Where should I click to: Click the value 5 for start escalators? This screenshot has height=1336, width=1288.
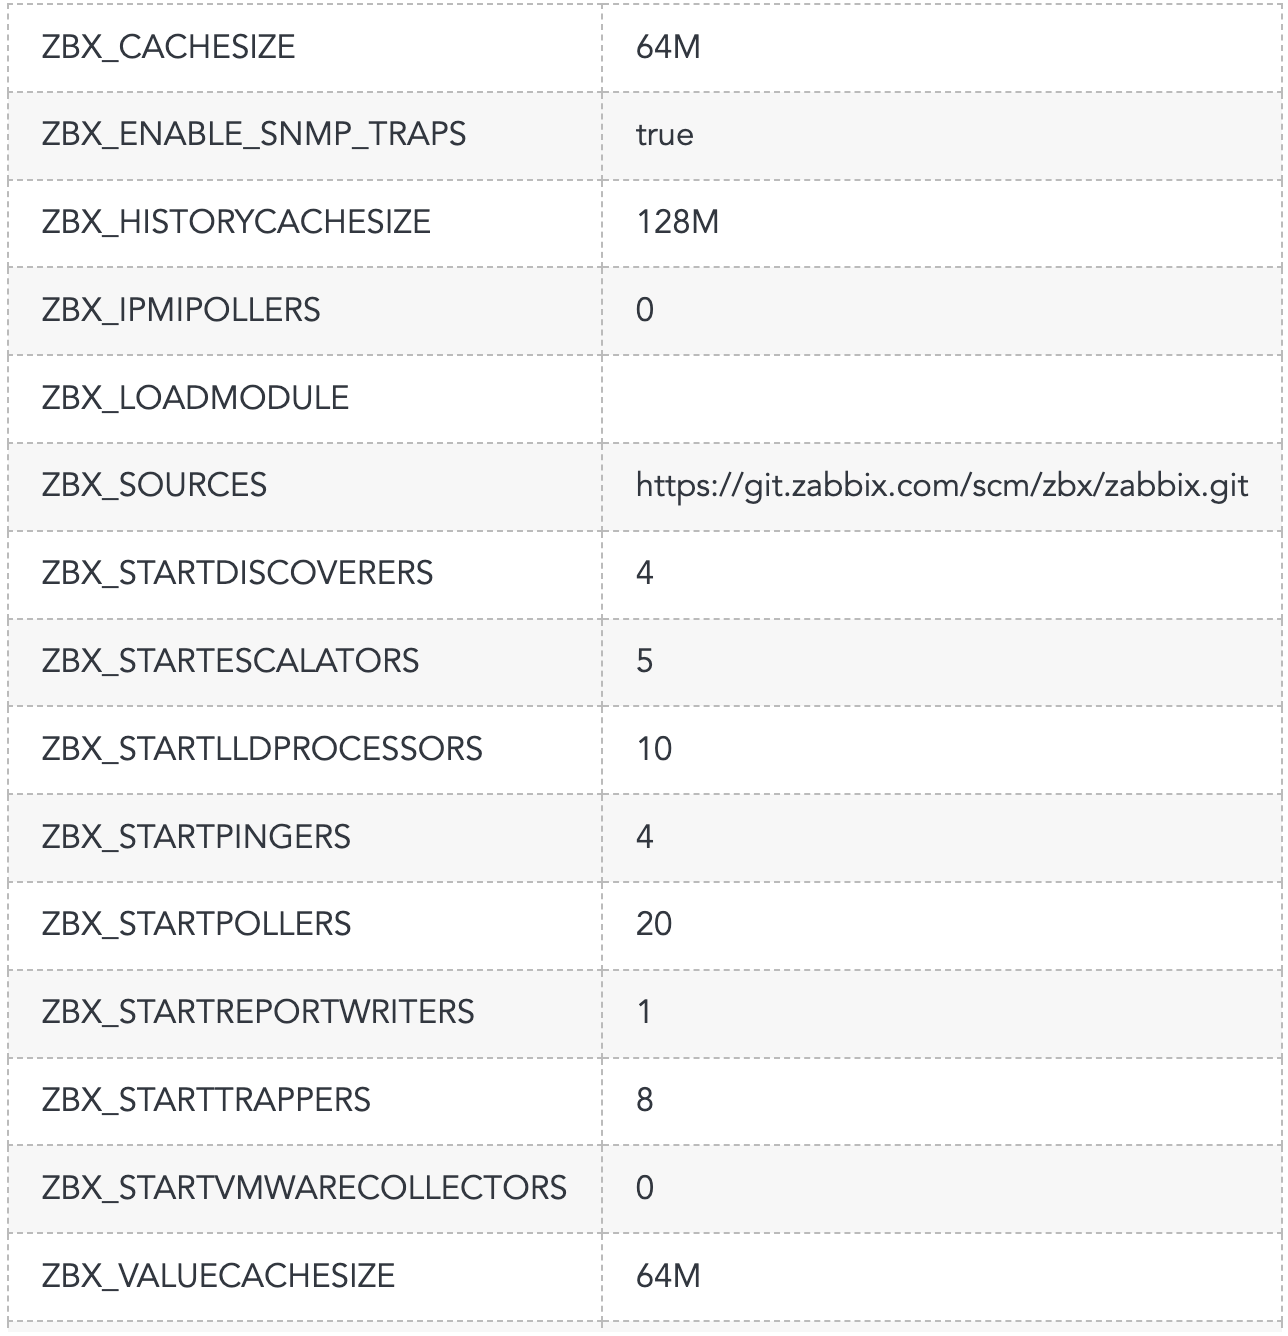point(645,661)
